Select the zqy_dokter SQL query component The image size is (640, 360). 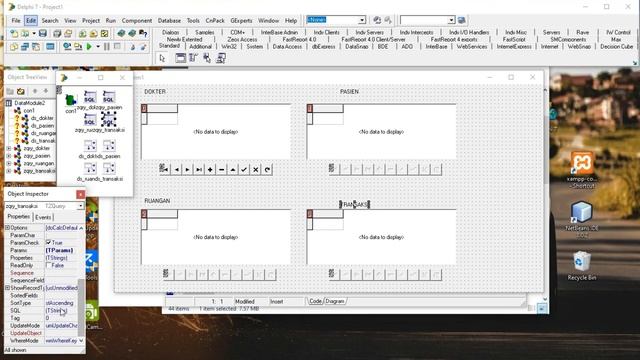pos(90,97)
